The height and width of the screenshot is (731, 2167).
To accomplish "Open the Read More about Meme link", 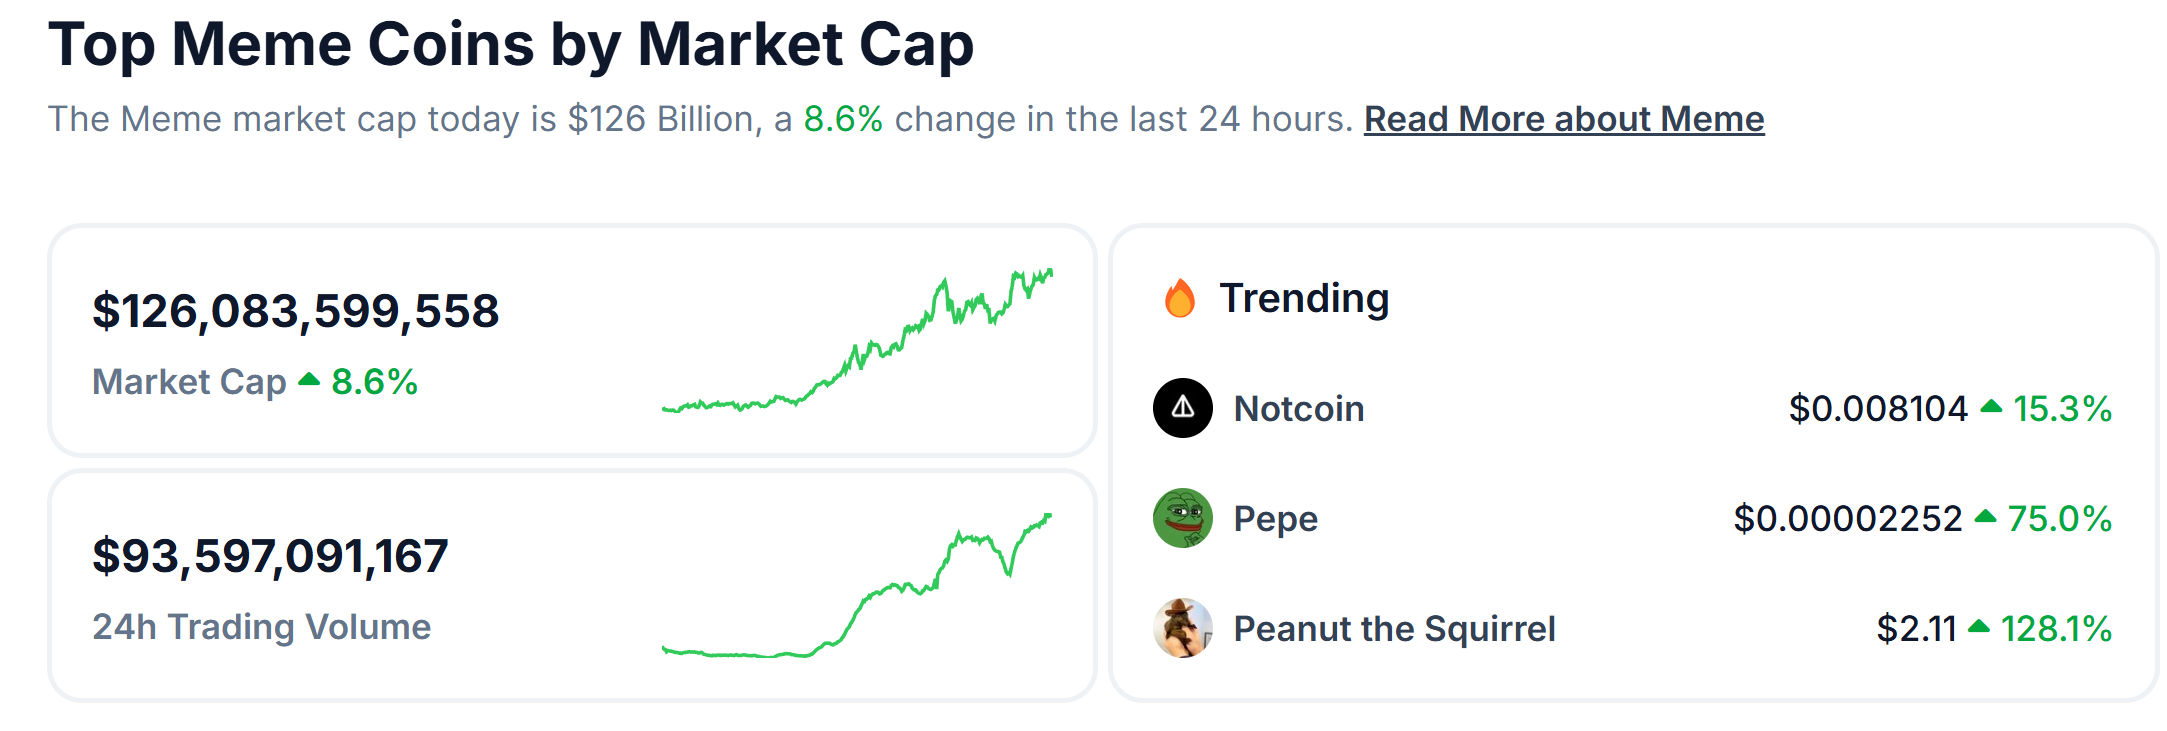I will (1563, 119).
